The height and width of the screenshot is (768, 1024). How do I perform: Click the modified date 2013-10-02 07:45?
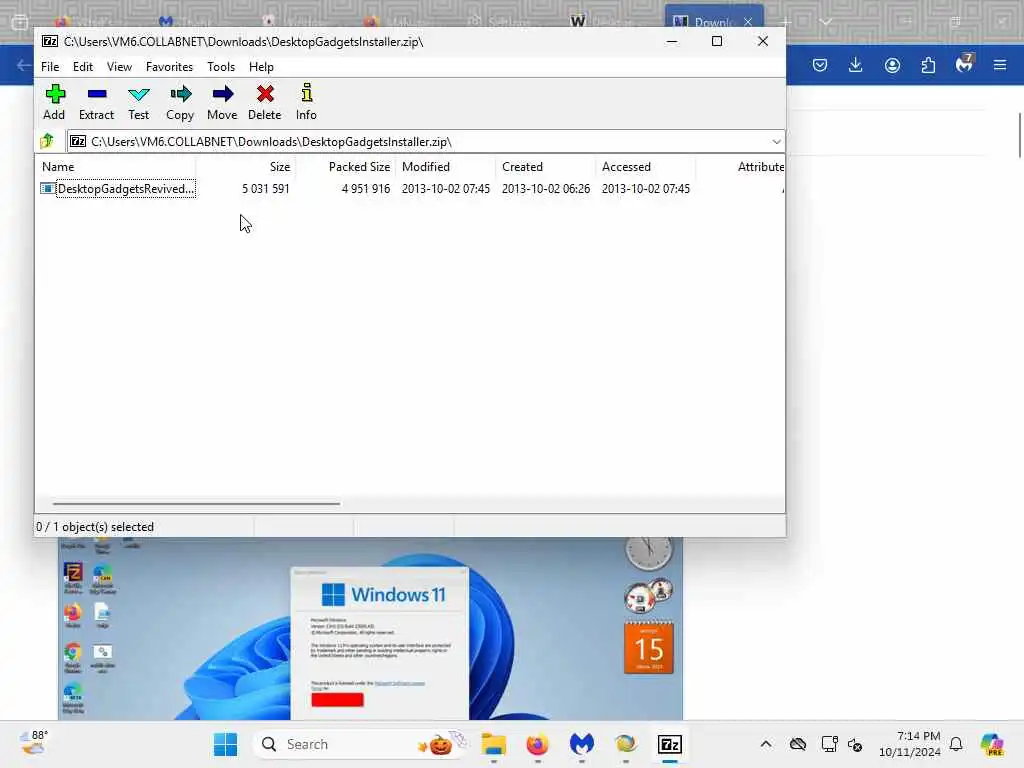446,189
